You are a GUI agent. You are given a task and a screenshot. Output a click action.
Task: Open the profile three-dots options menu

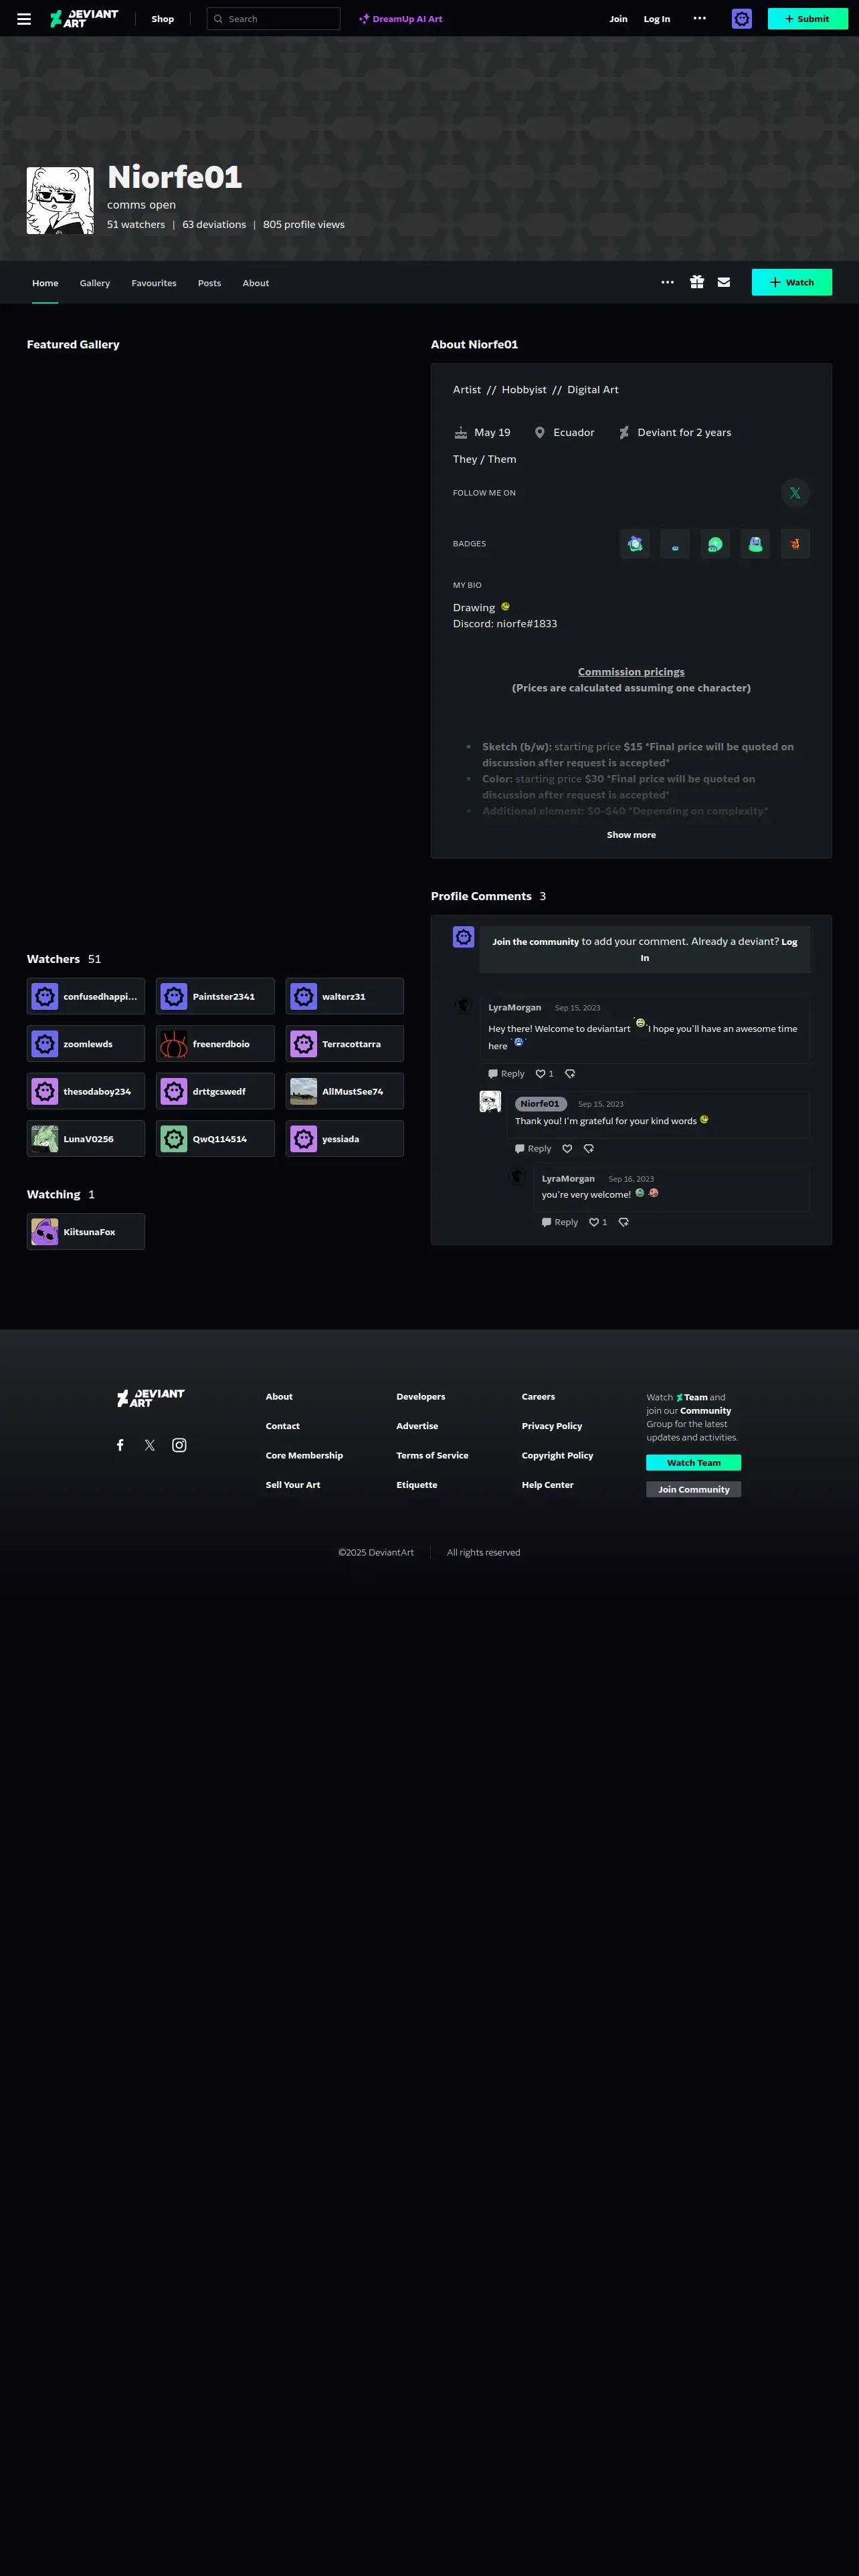tap(667, 283)
